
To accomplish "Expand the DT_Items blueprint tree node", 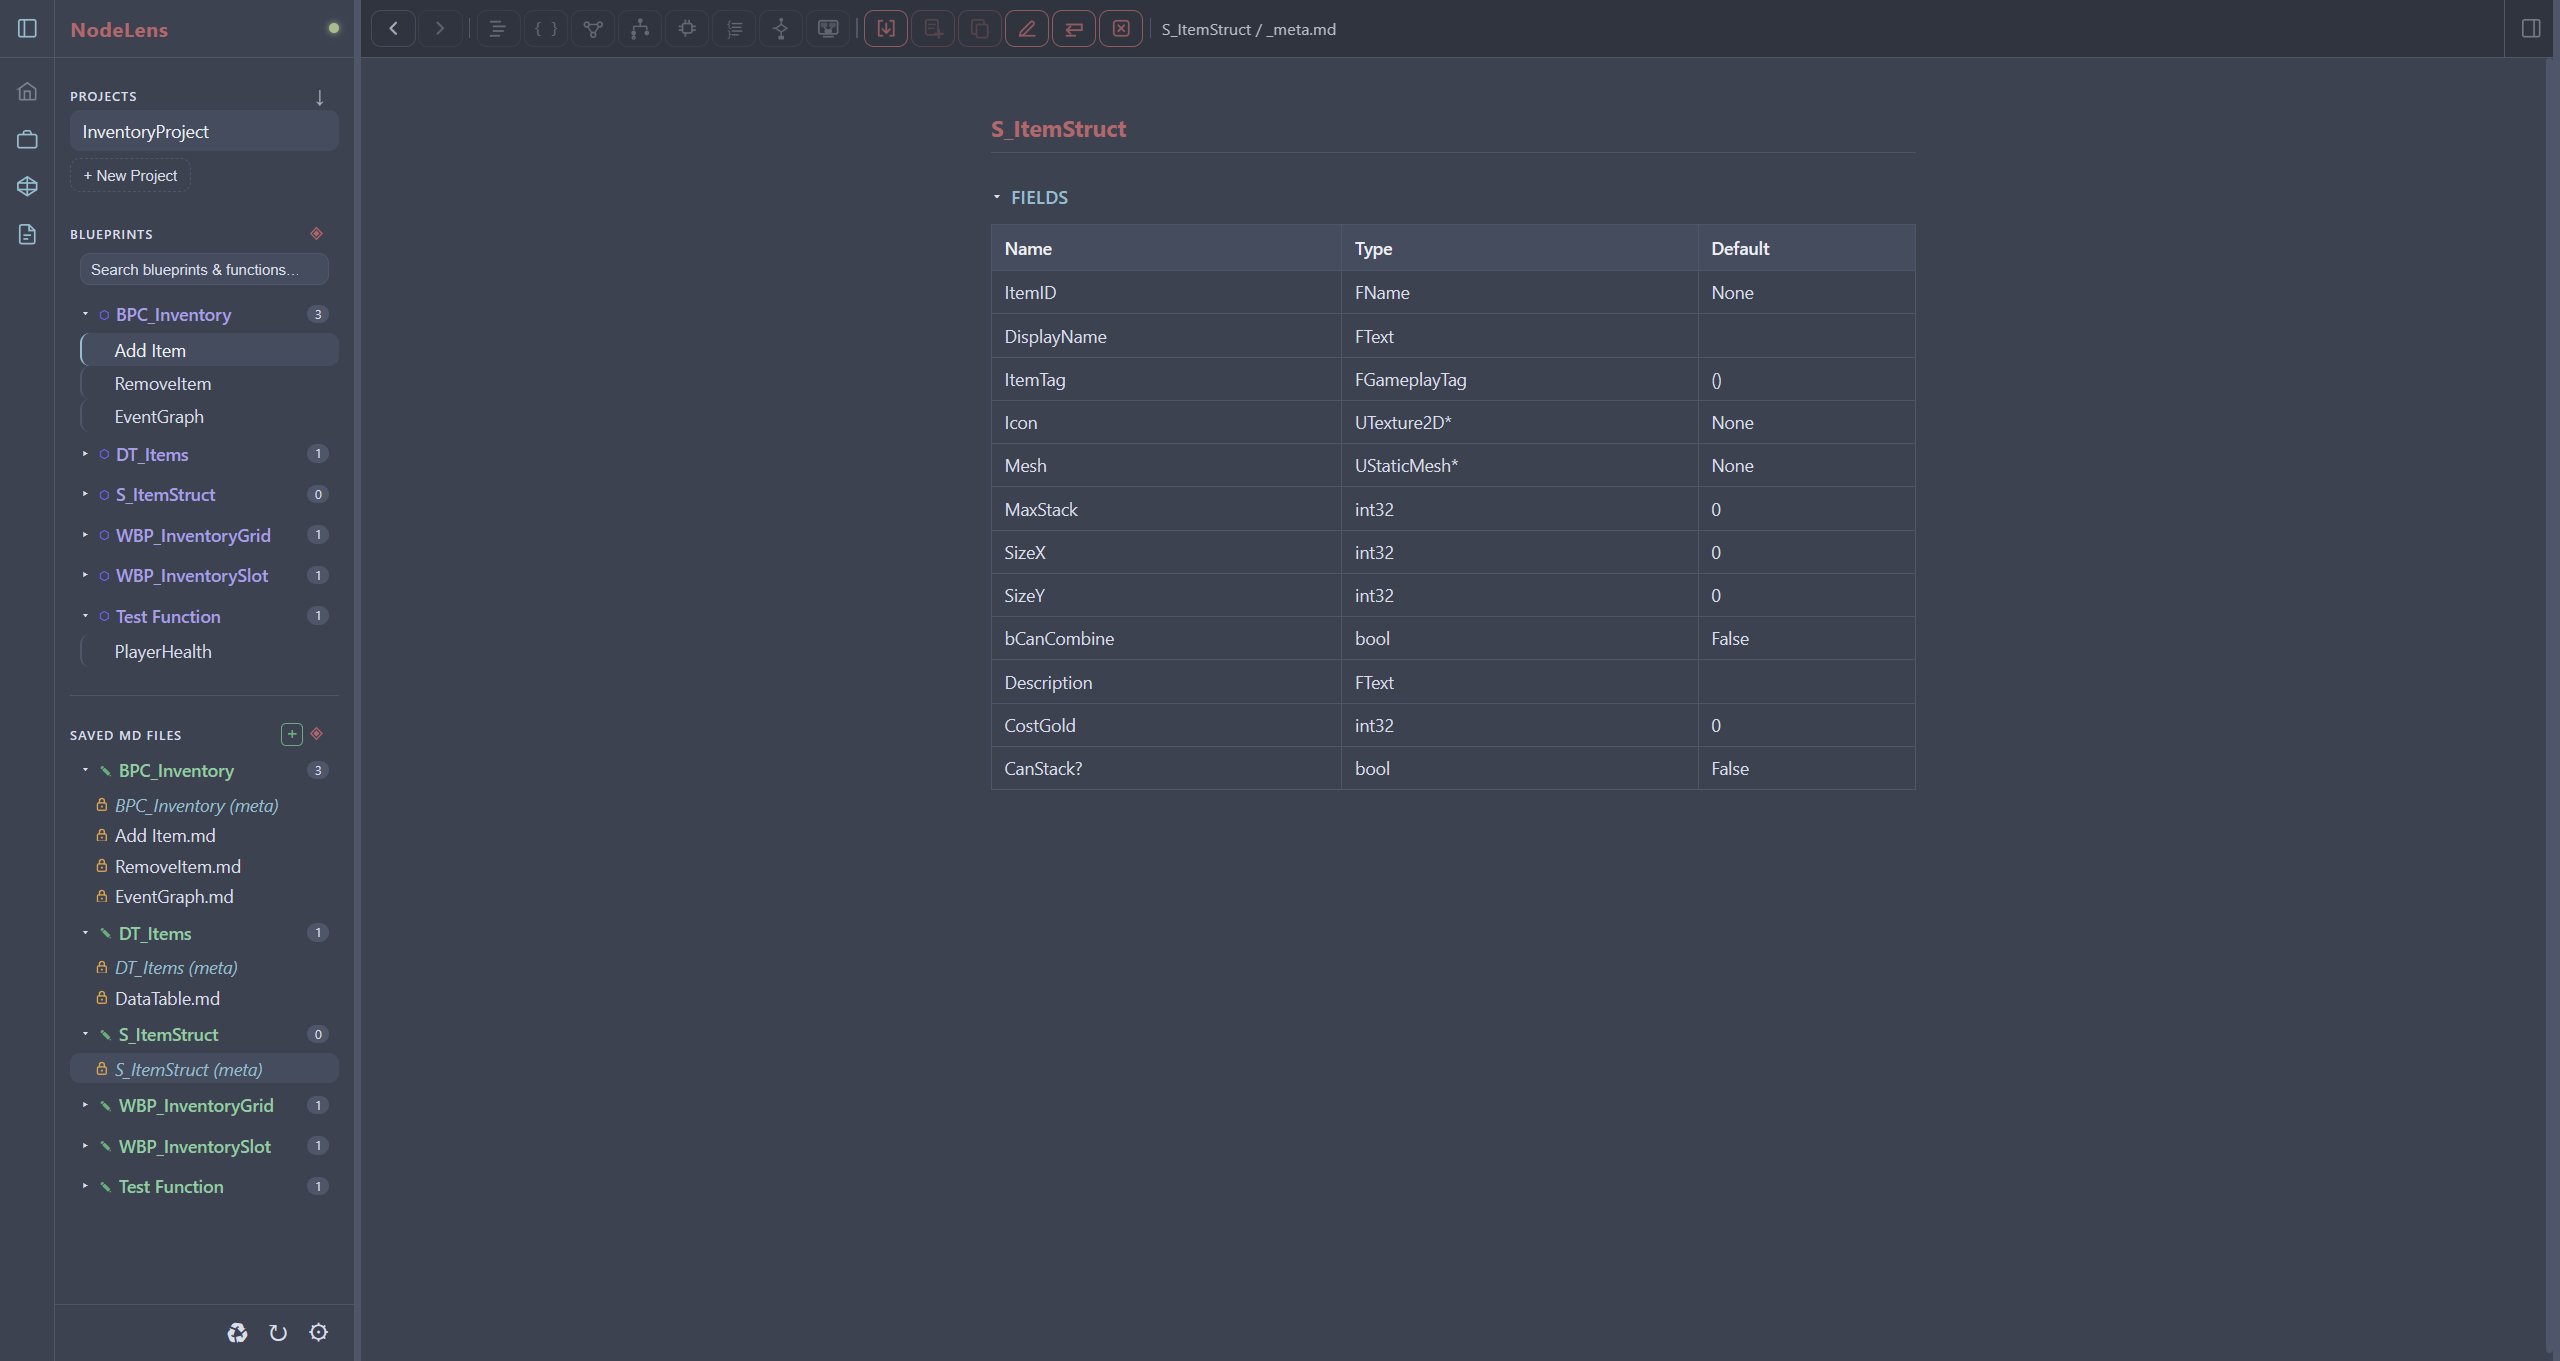I will point(85,454).
